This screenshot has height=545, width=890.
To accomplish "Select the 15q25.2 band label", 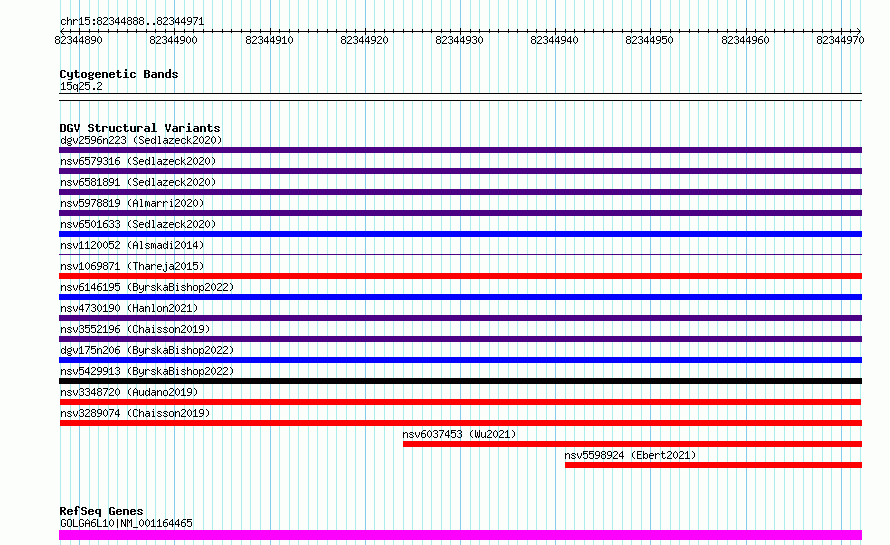I will click(81, 86).
